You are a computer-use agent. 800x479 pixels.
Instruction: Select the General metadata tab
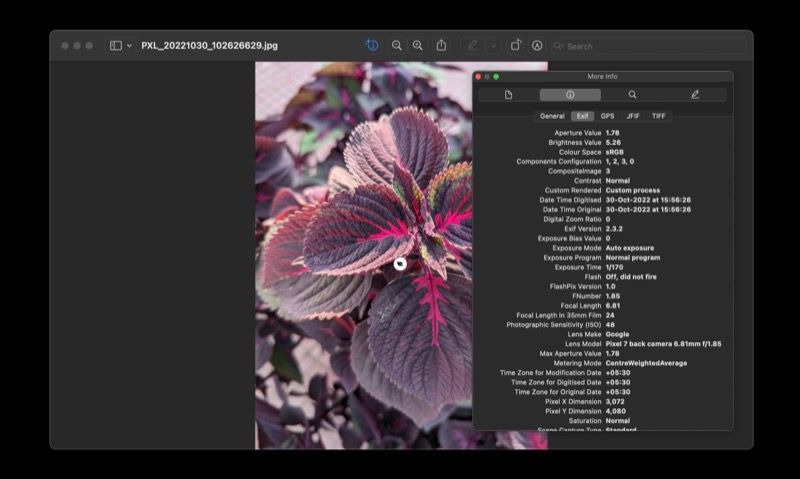point(552,116)
